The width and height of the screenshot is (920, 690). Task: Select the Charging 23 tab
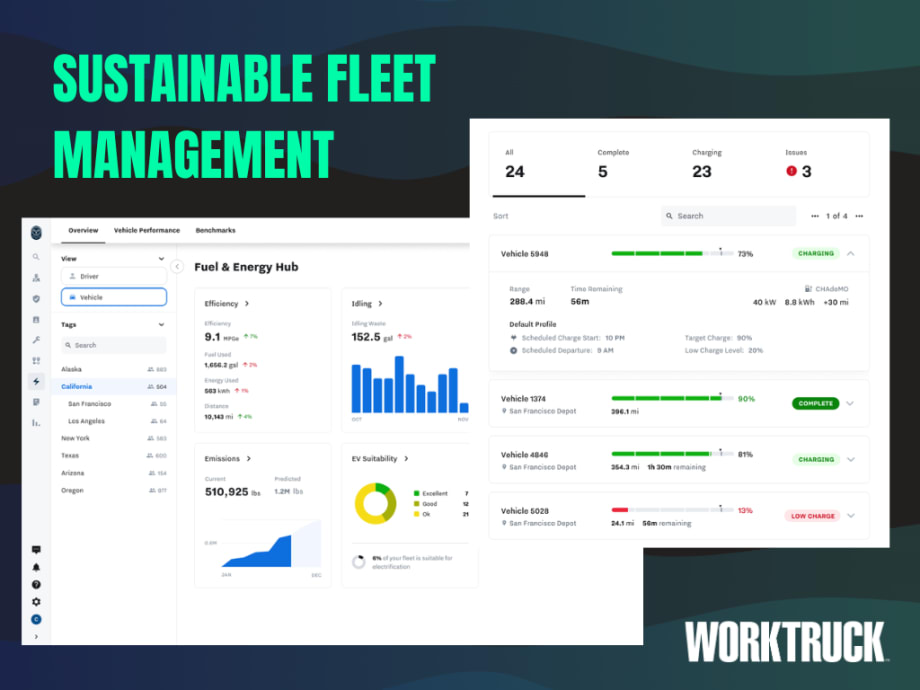pos(706,164)
